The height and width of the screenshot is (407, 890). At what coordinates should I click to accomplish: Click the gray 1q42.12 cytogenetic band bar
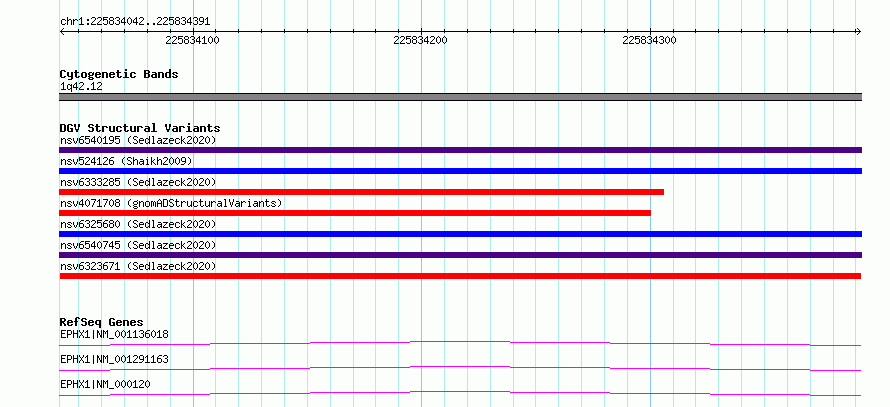click(461, 97)
